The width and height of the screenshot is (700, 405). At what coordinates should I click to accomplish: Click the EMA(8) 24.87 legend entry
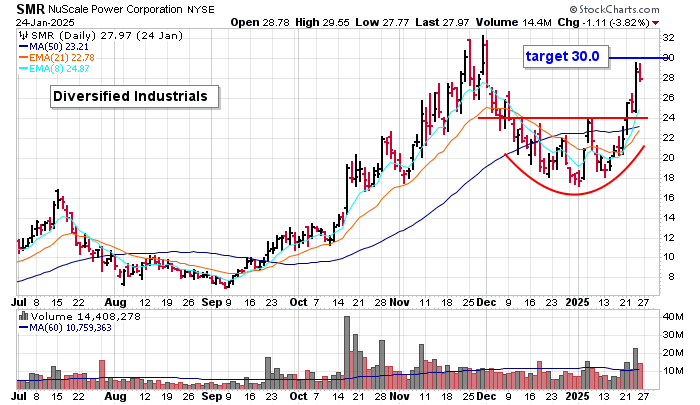(54, 69)
